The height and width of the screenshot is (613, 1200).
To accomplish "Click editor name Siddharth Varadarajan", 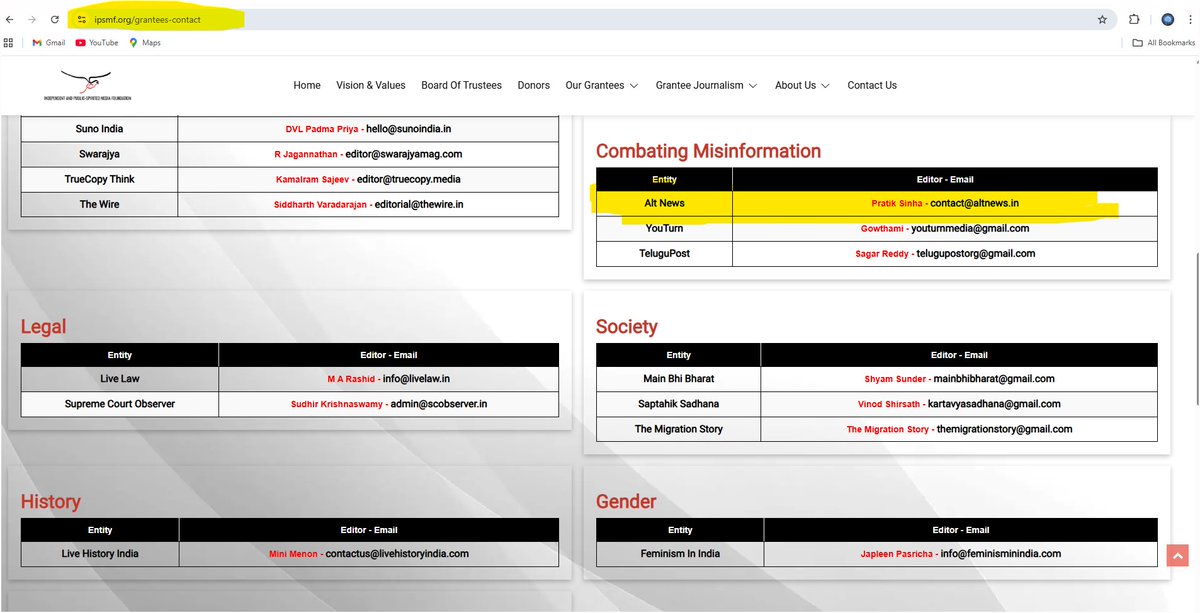I will [x=320, y=204].
